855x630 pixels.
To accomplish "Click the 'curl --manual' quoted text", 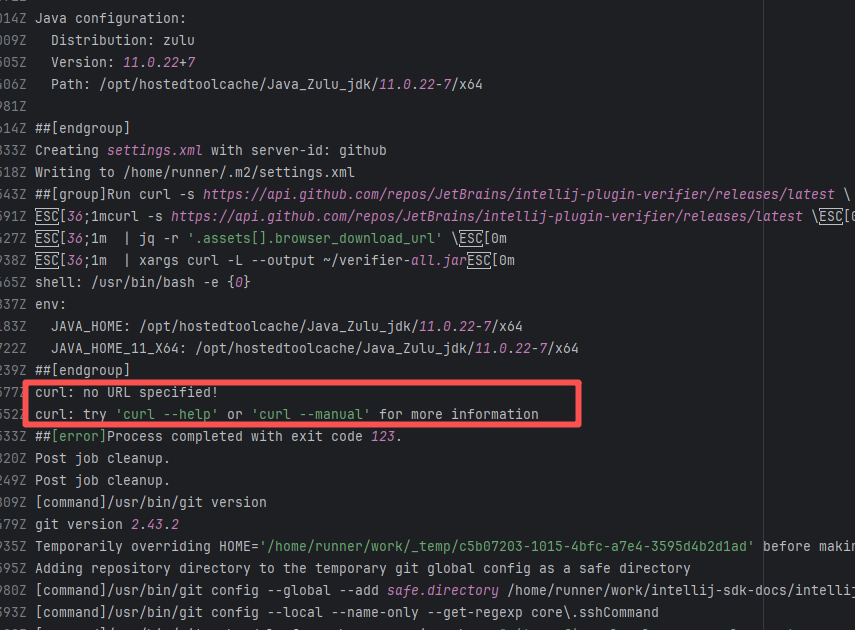I will [311, 414].
